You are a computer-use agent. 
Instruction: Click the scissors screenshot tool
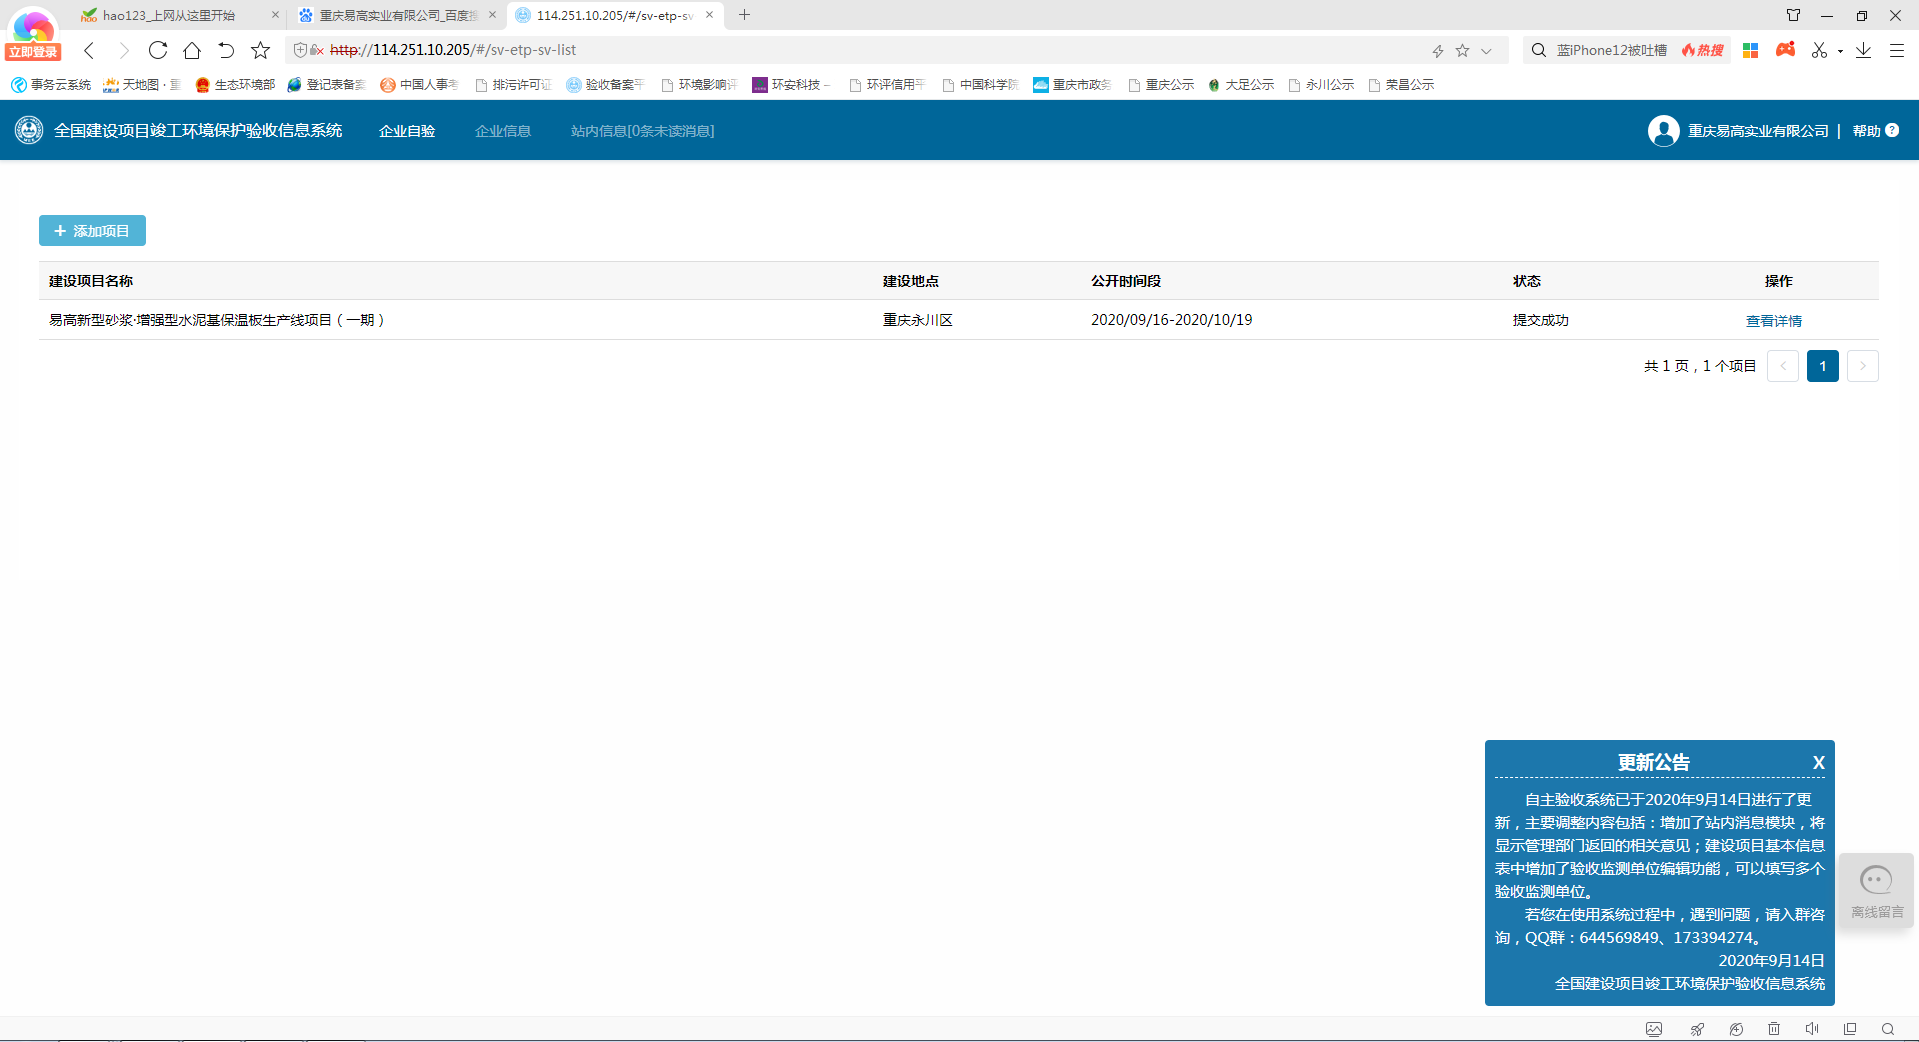click(1819, 50)
